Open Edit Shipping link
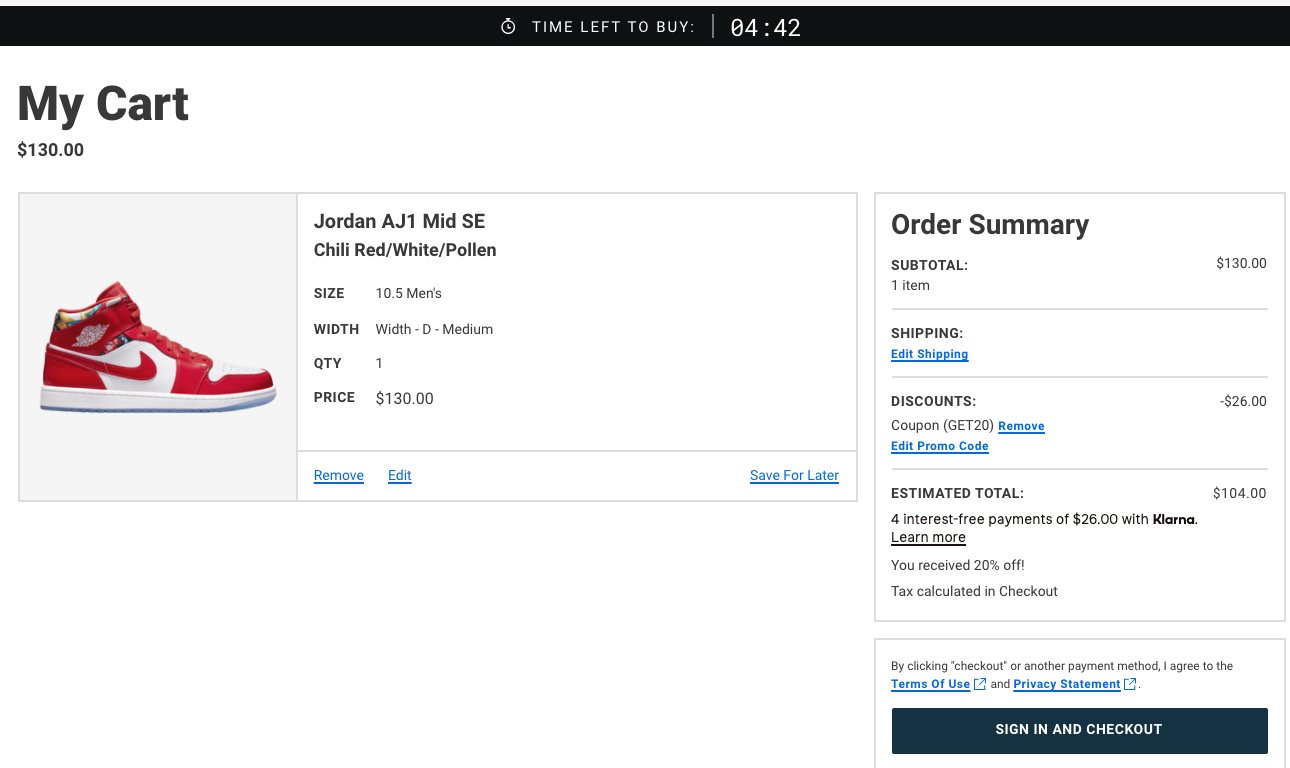This screenshot has height=768, width=1290. click(930, 354)
